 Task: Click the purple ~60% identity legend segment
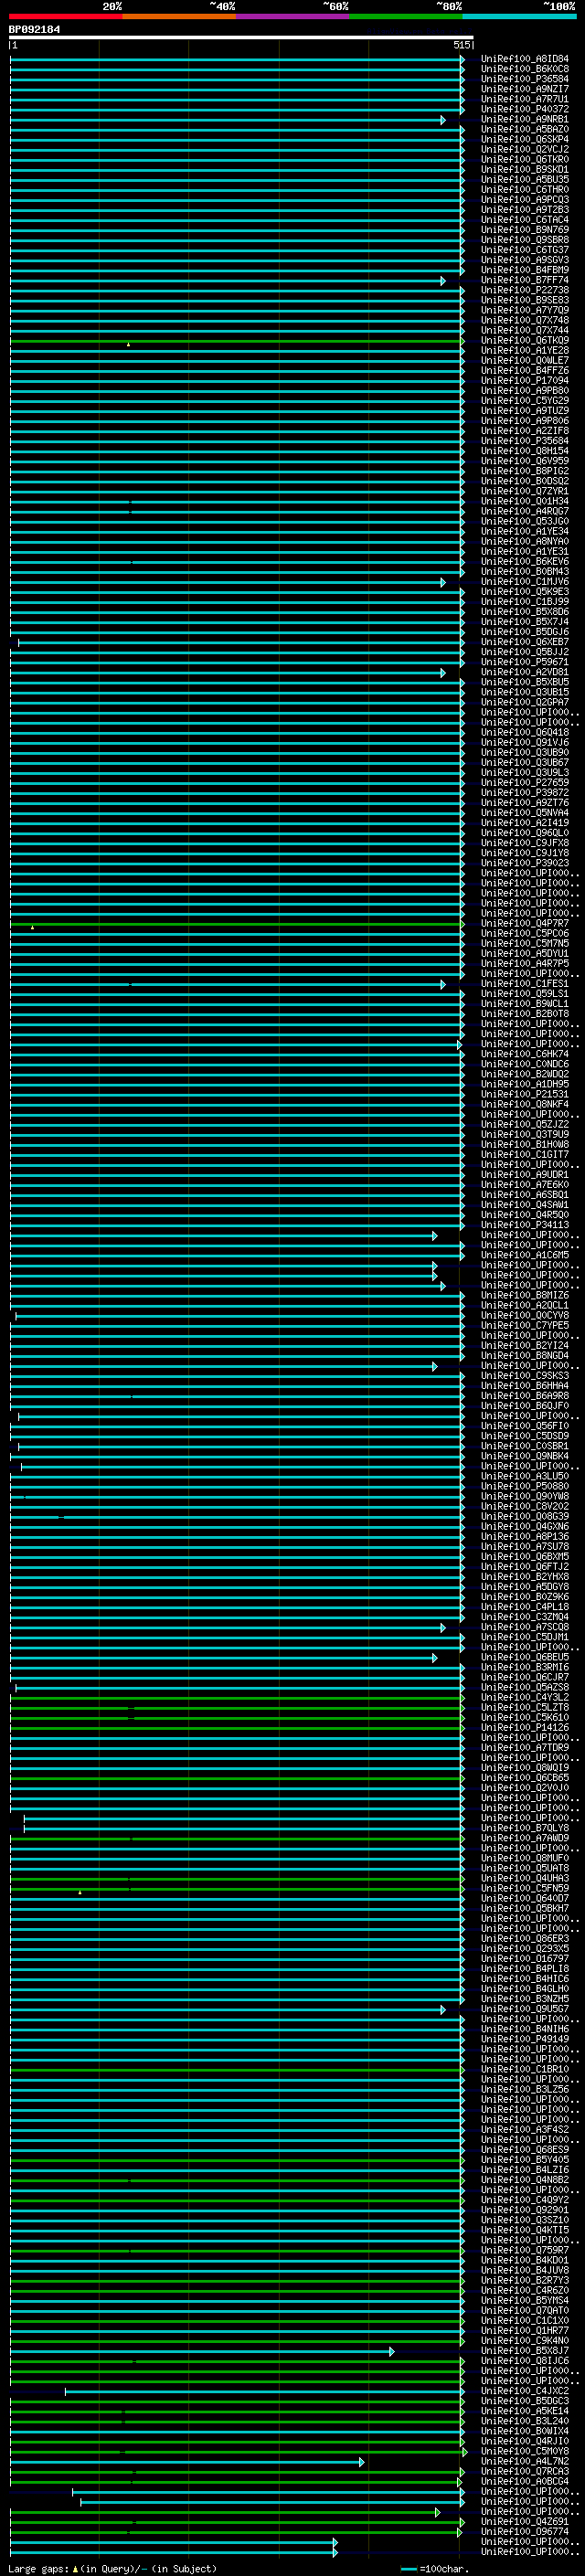point(293,16)
